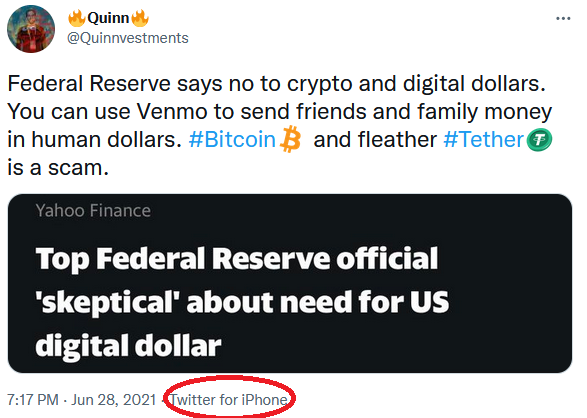
Task: Click the Quinn display name
Action: pos(108,18)
